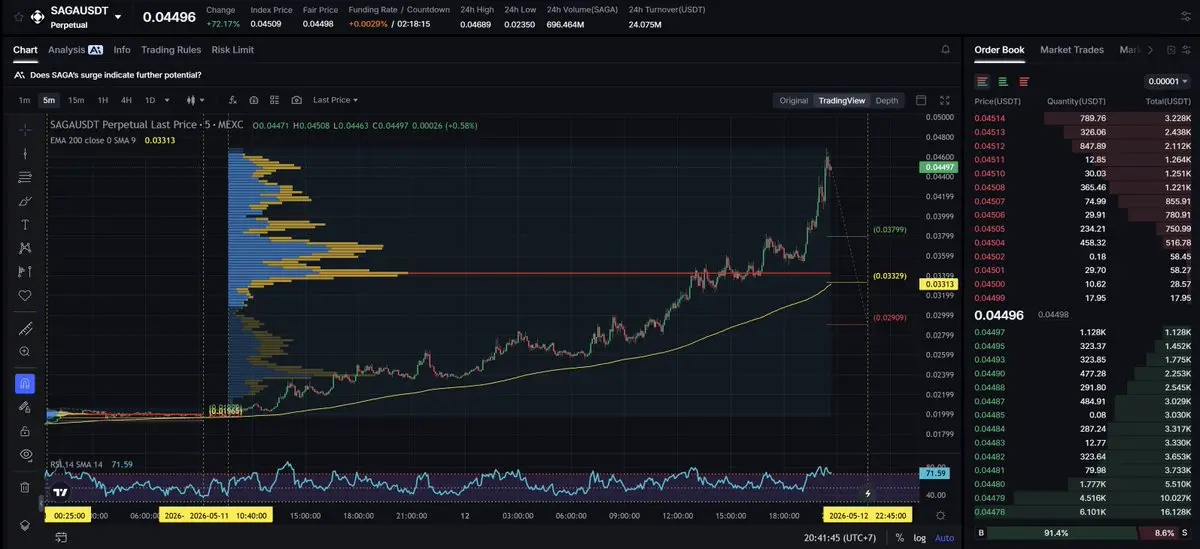1200x549 pixels.
Task: Click the chart window layout icon
Action: (921, 100)
